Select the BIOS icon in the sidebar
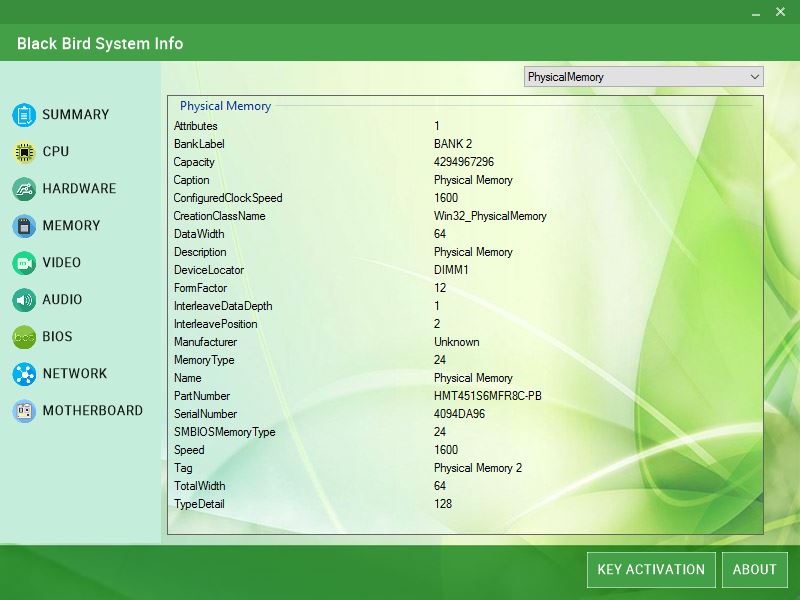Image resolution: width=800 pixels, height=600 pixels. [25, 337]
